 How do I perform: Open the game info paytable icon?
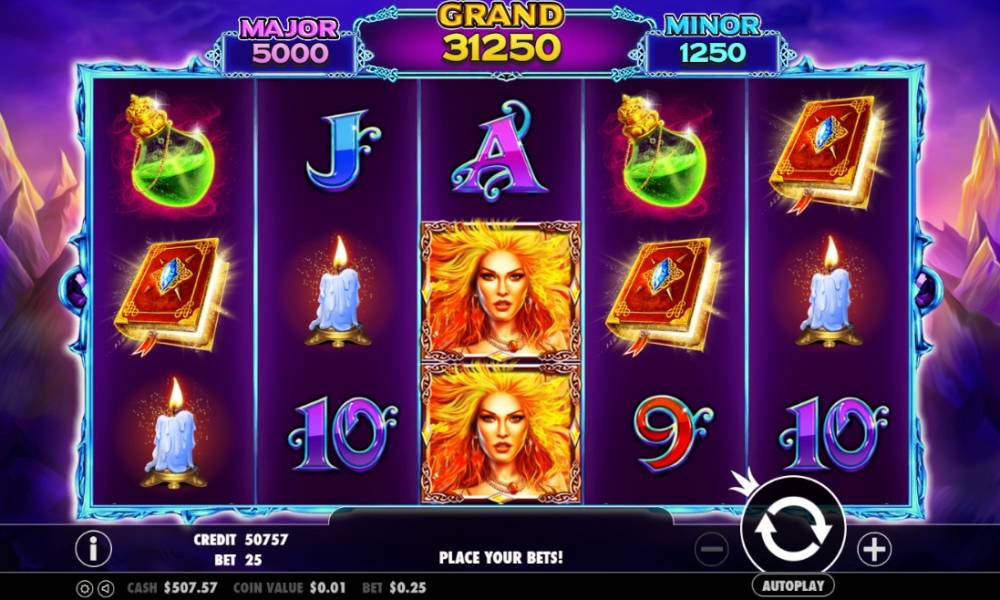click(x=93, y=548)
